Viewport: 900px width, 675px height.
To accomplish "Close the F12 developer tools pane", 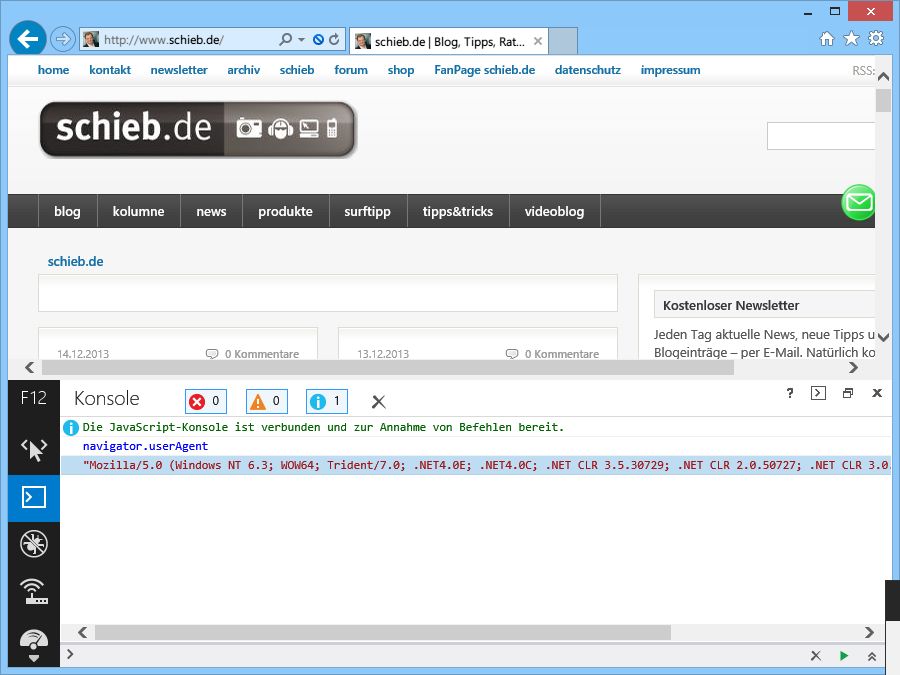I will [877, 393].
